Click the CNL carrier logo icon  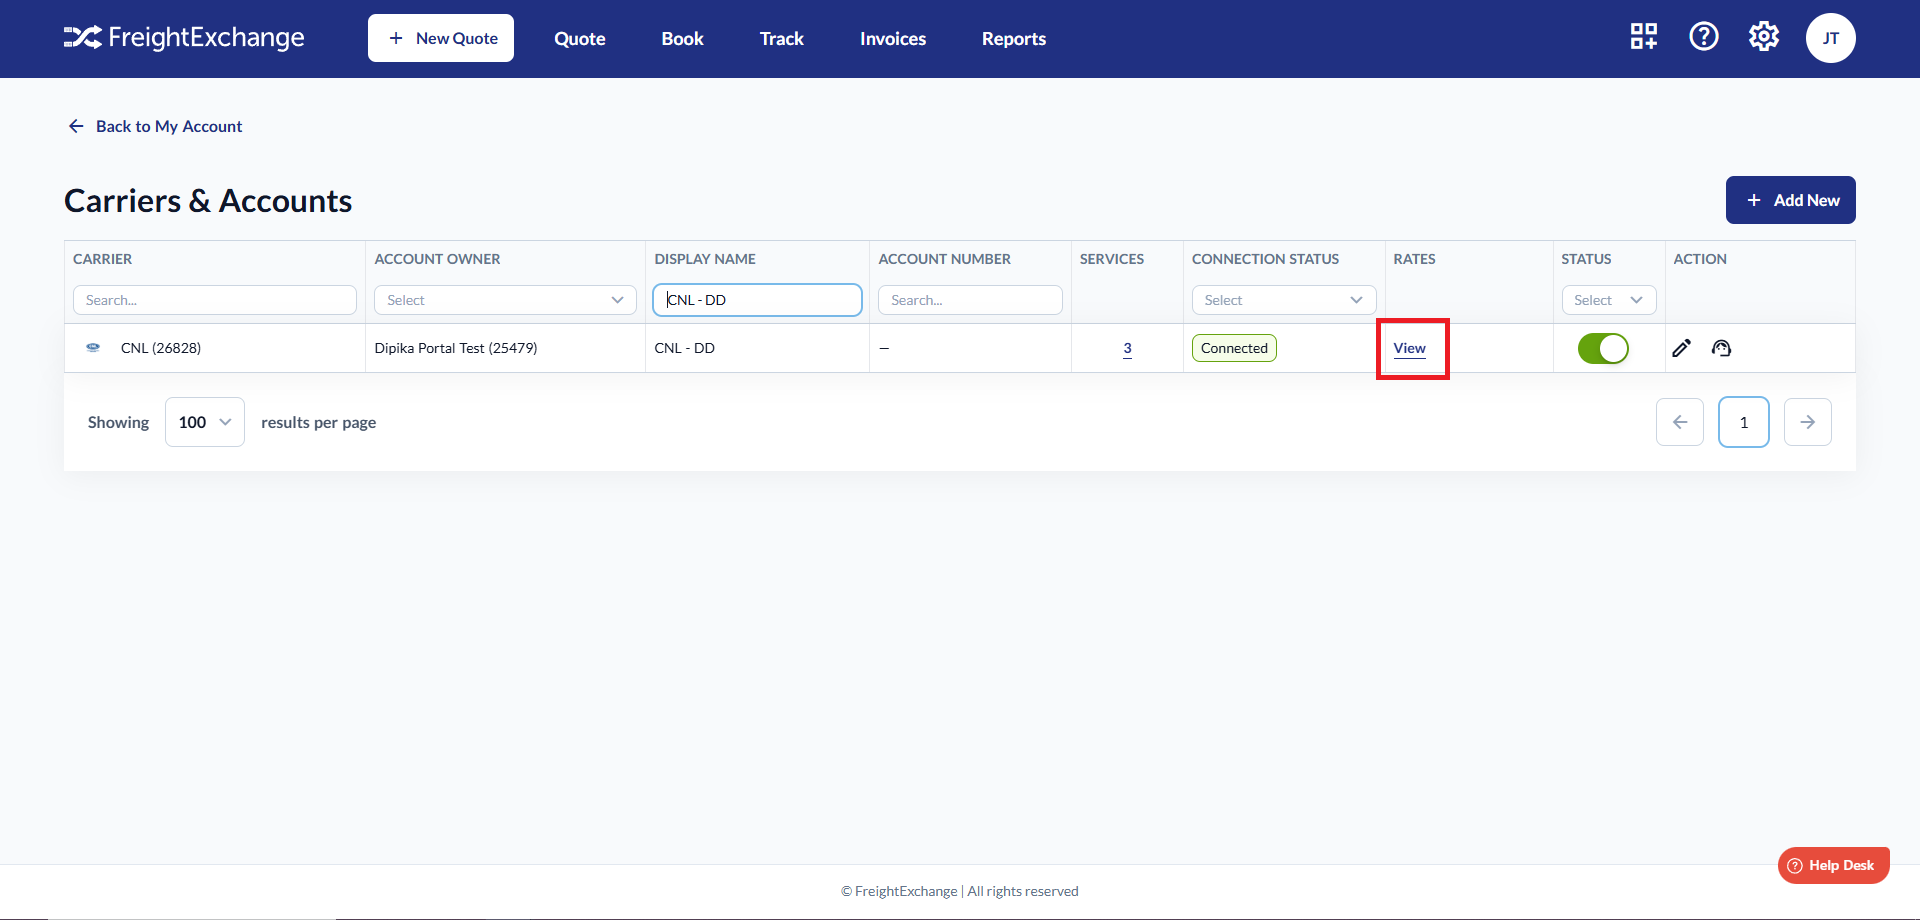93,348
